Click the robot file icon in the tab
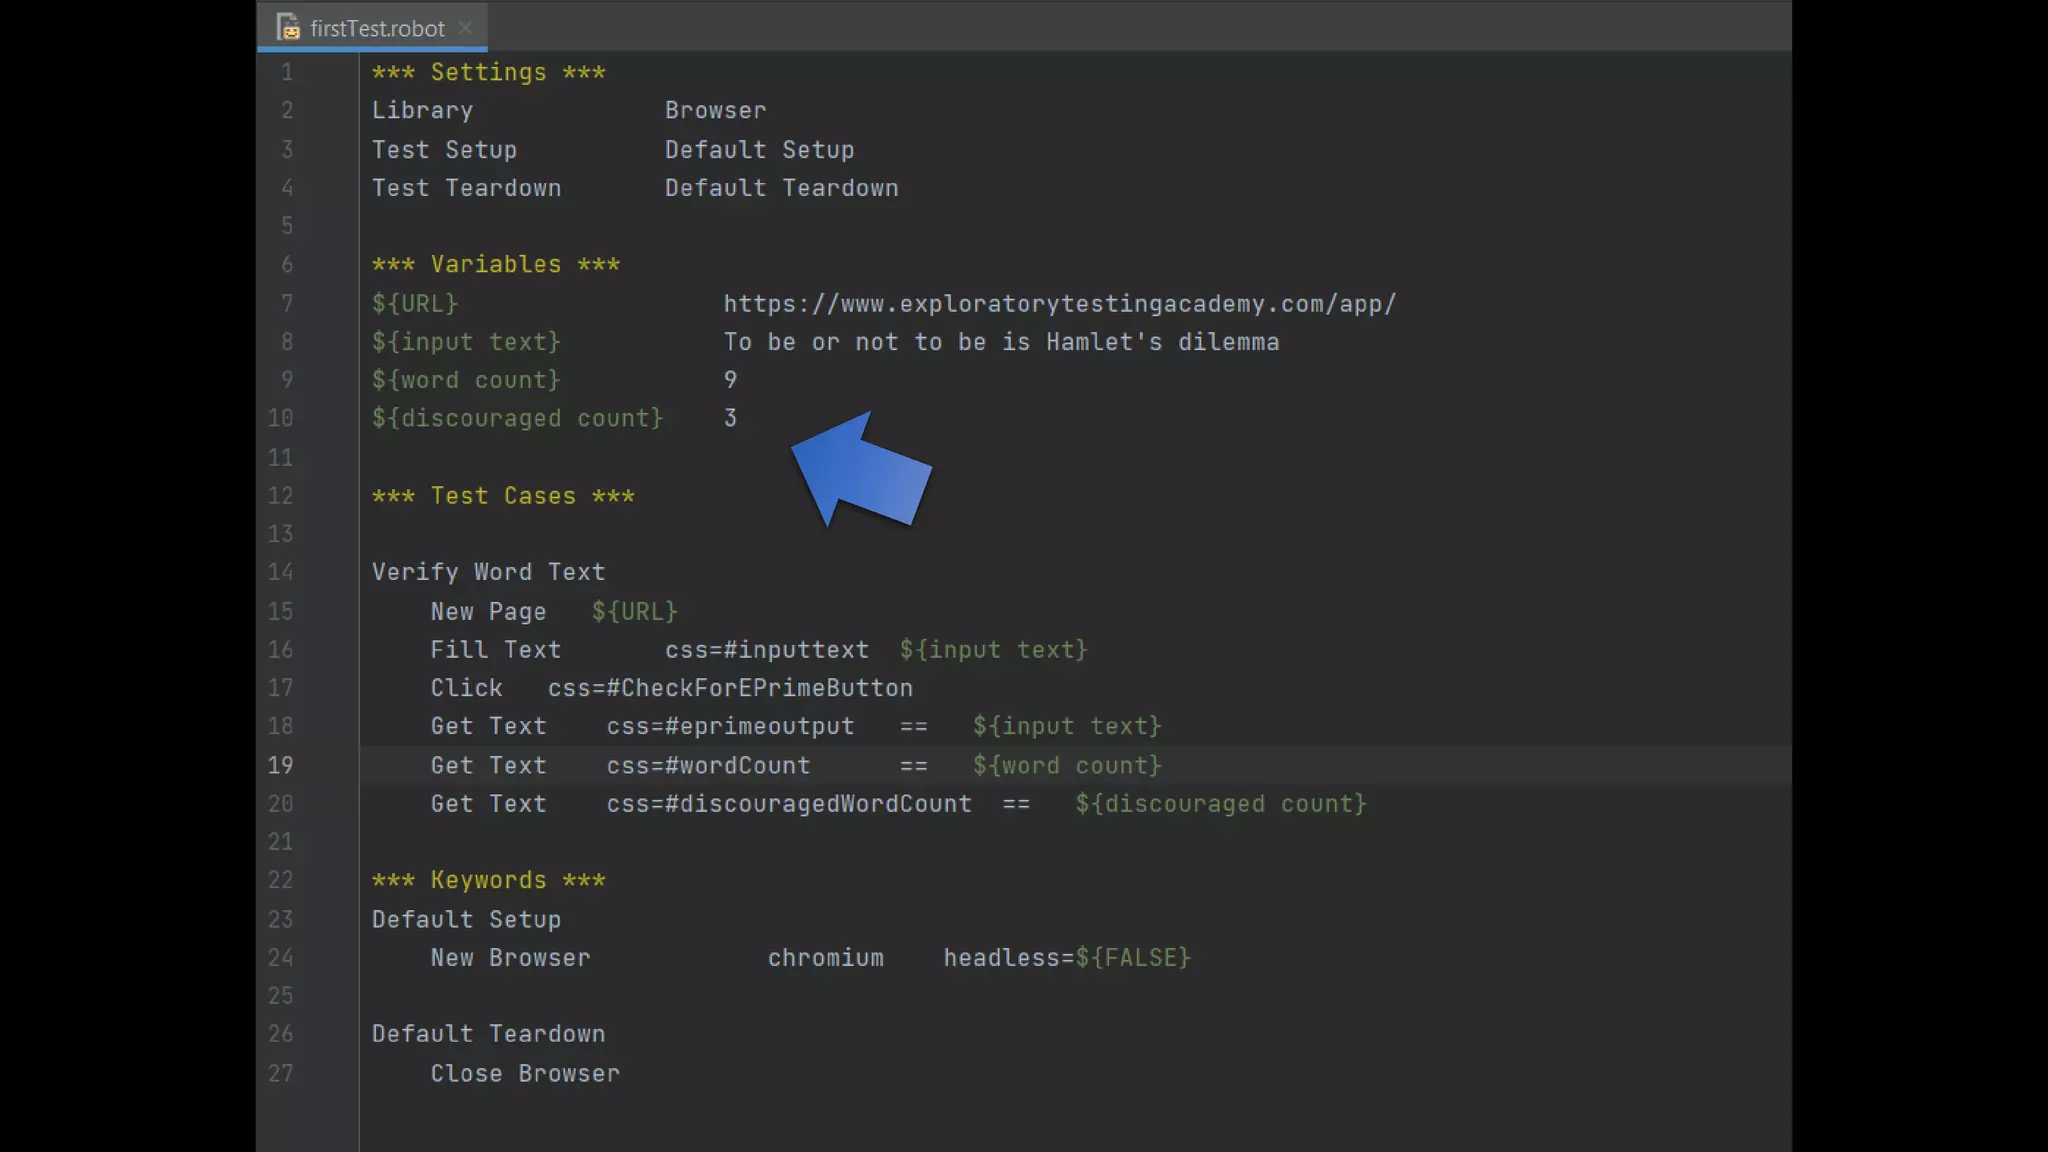This screenshot has width=2048, height=1152. coord(288,27)
